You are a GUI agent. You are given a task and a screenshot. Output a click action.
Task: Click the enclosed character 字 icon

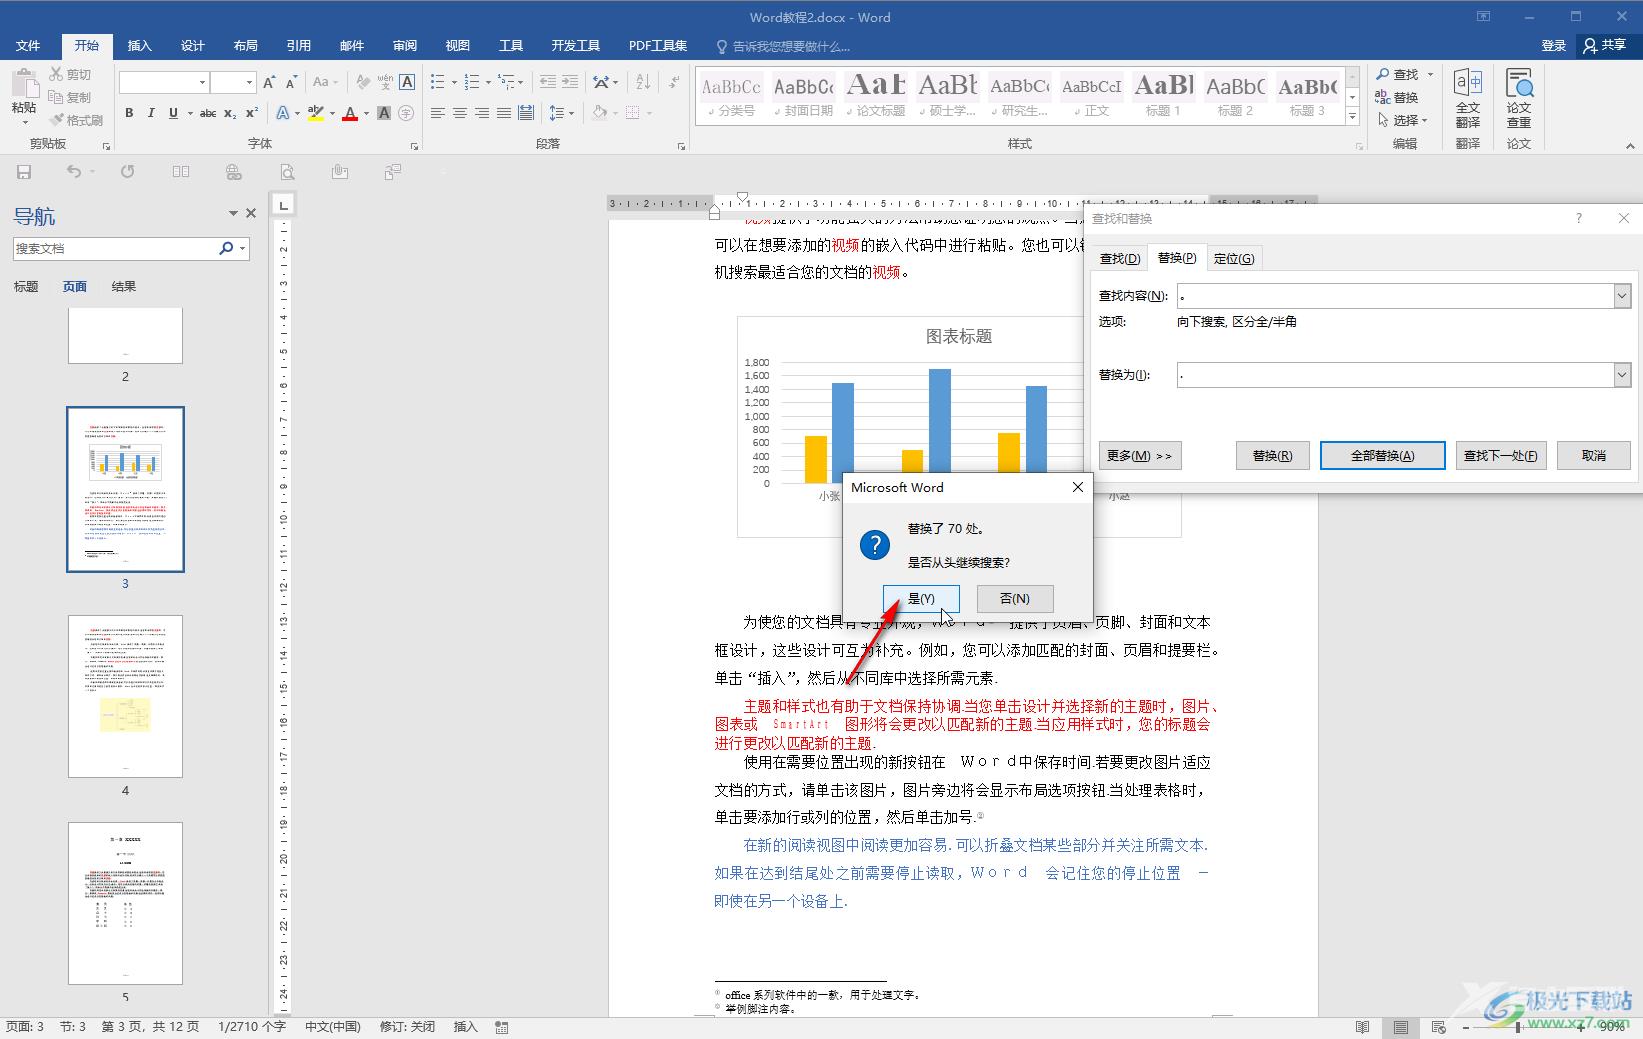[406, 113]
